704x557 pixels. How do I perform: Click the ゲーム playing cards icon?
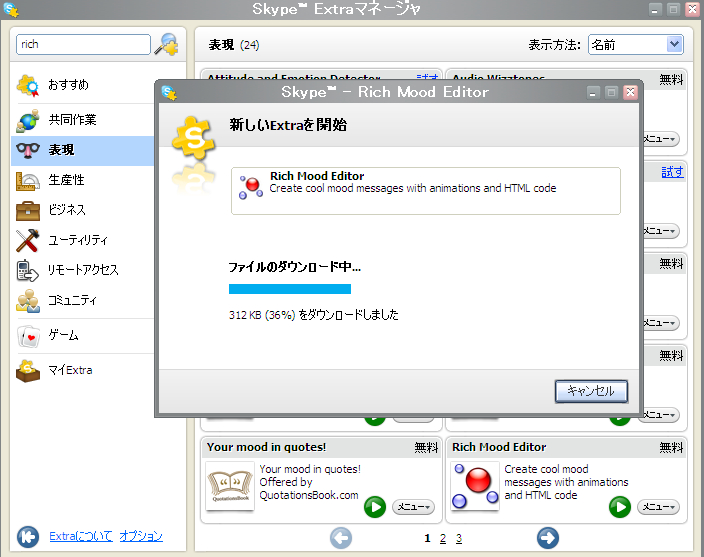(x=28, y=336)
